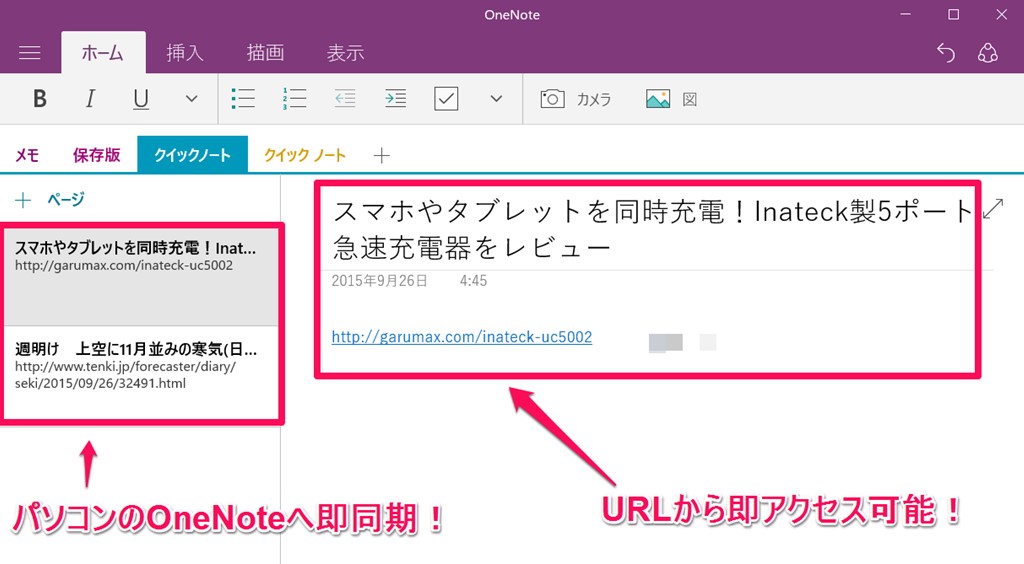1024x564 pixels.
Task: Add a to-do checkbox tag
Action: pos(446,99)
